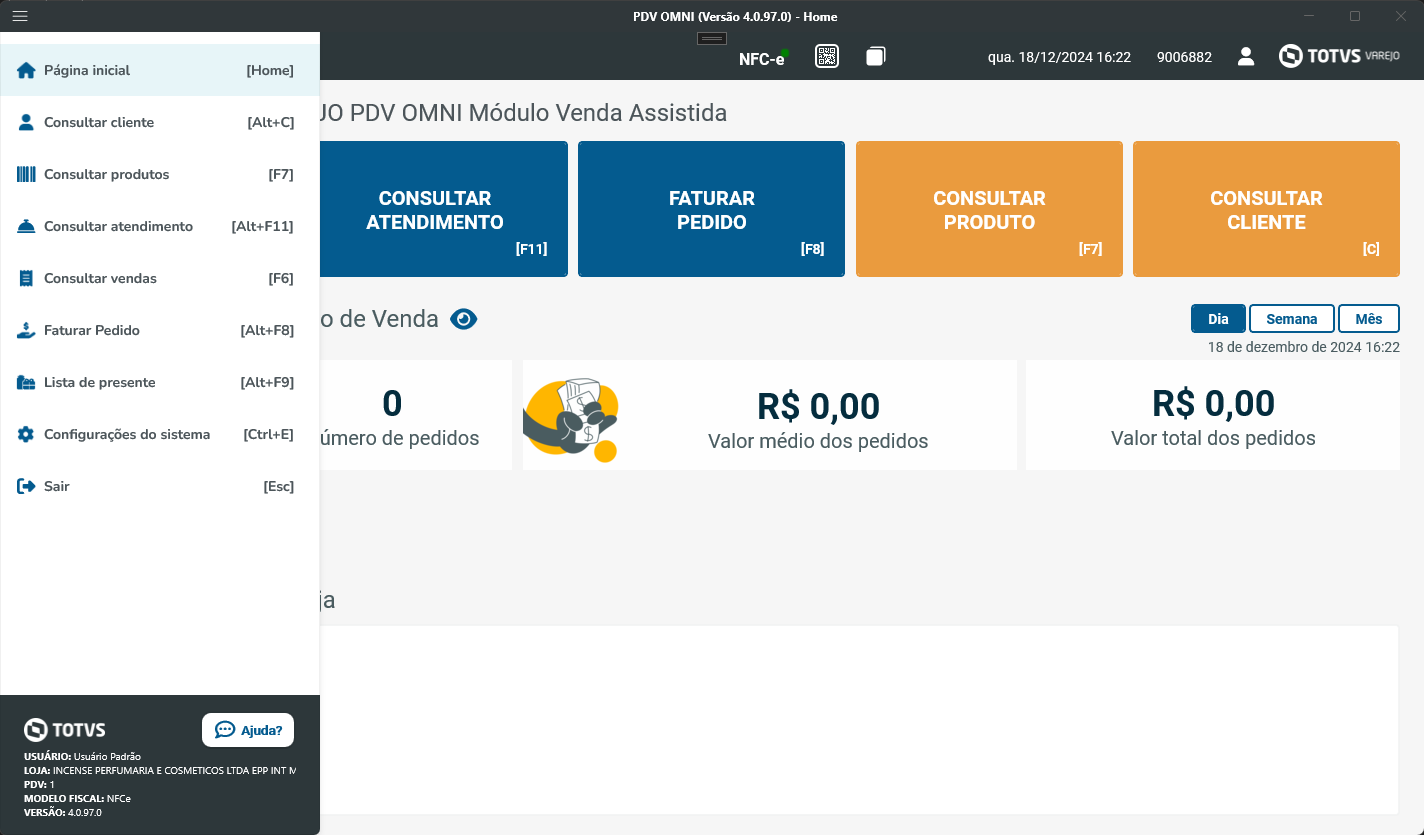Open the Ajuda? help button

247,729
